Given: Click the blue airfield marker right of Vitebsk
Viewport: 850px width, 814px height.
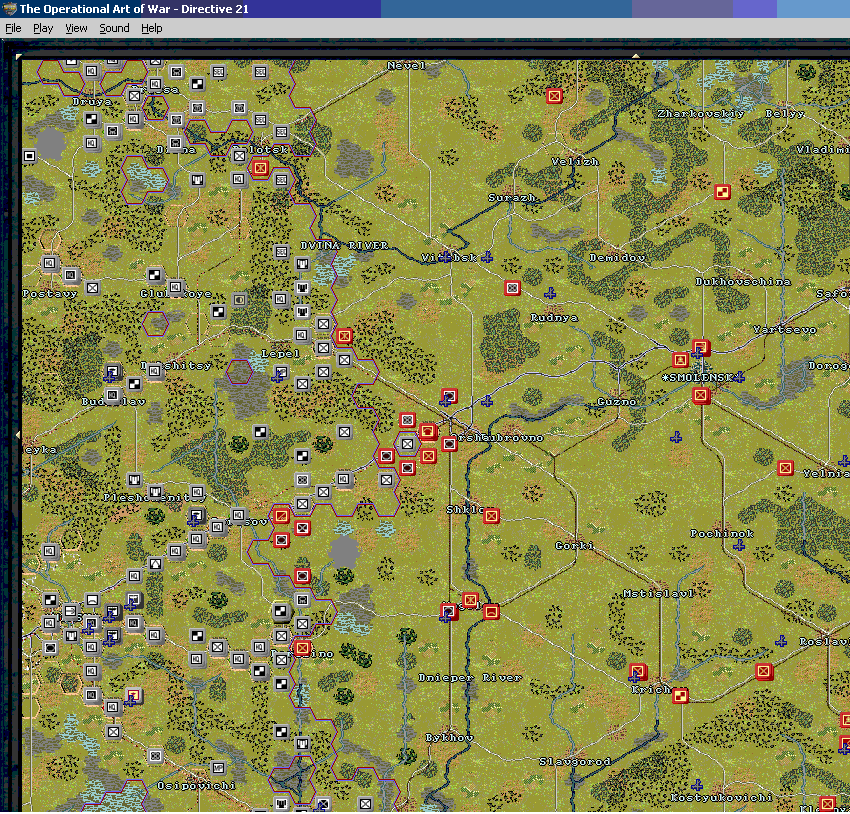Looking at the screenshot, I should pos(487,257).
